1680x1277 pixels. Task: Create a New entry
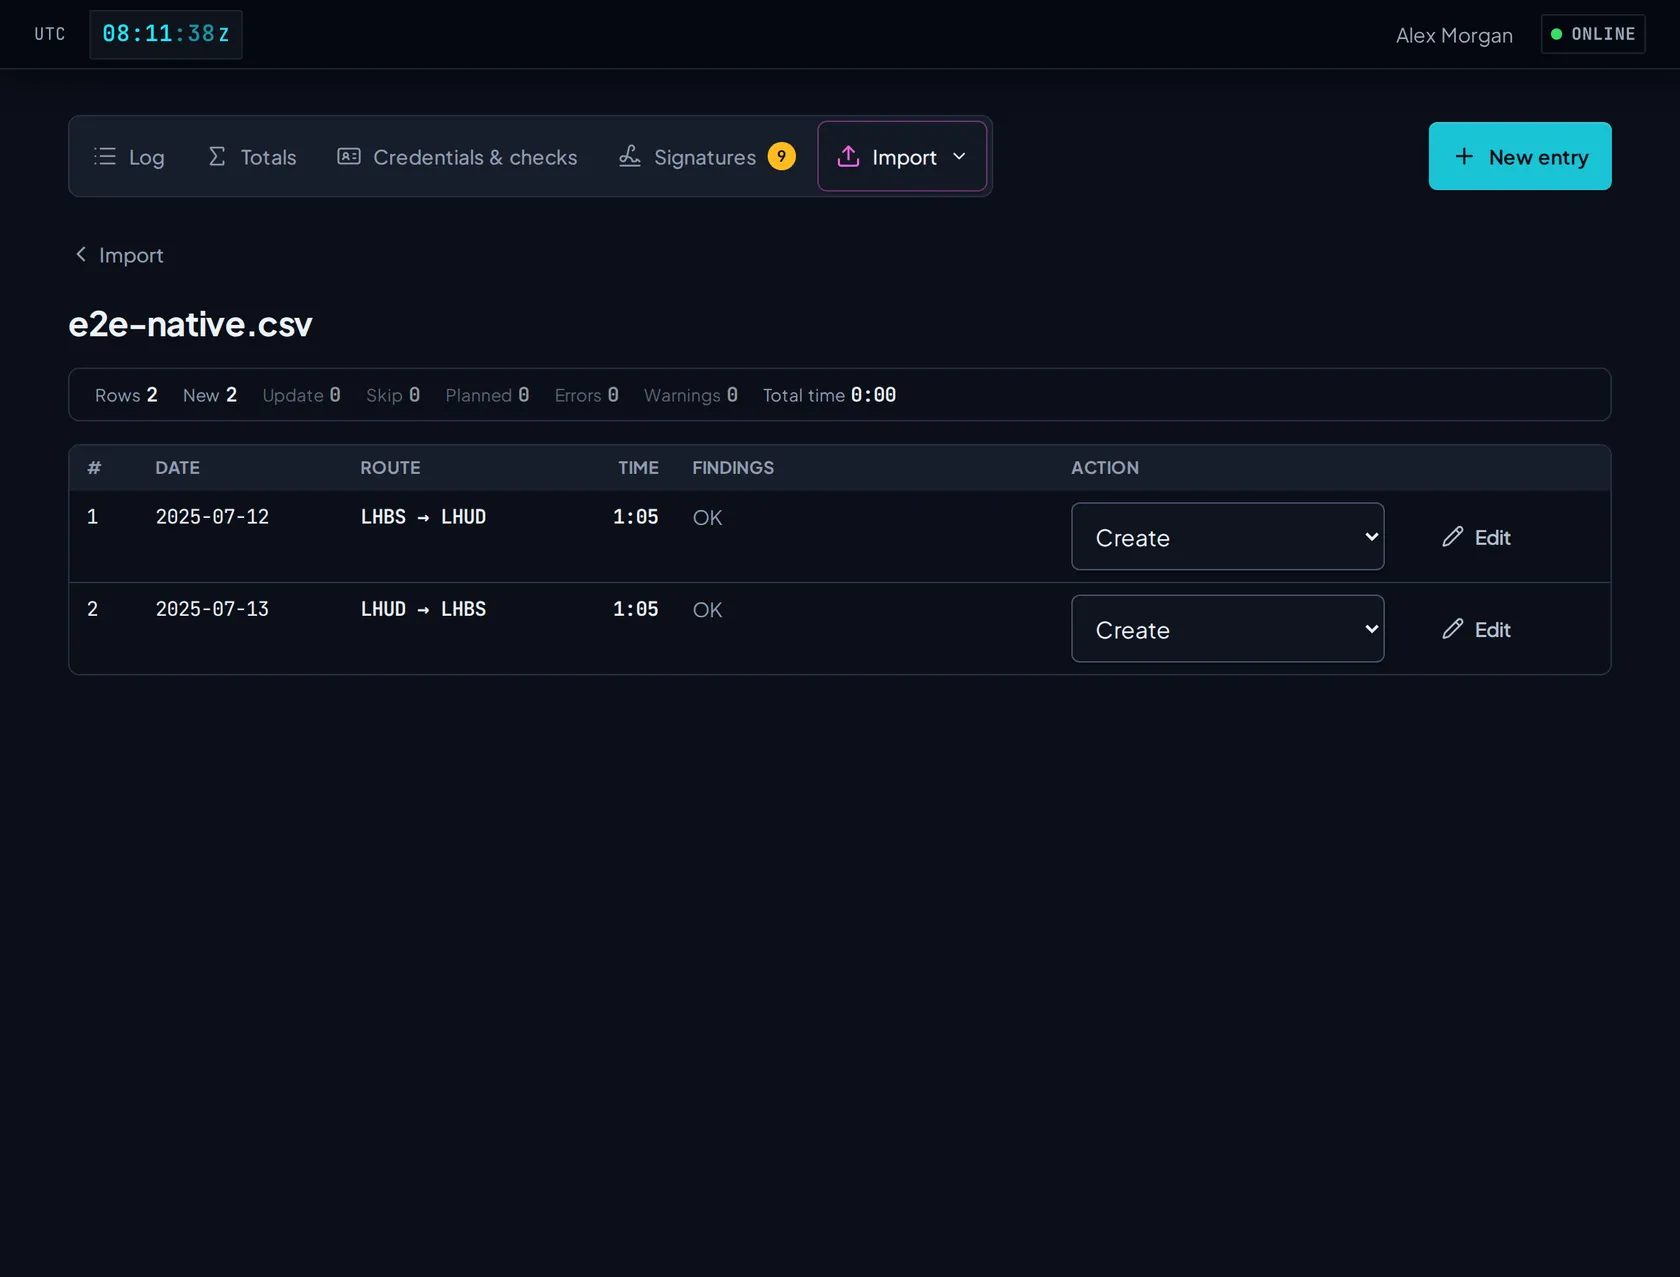click(x=1519, y=156)
